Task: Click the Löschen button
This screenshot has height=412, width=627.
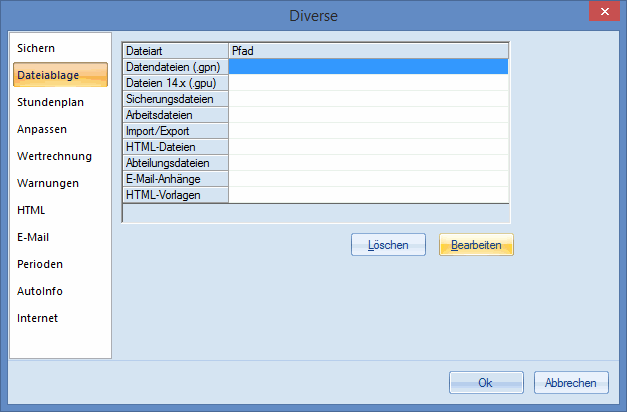Action: tap(388, 245)
